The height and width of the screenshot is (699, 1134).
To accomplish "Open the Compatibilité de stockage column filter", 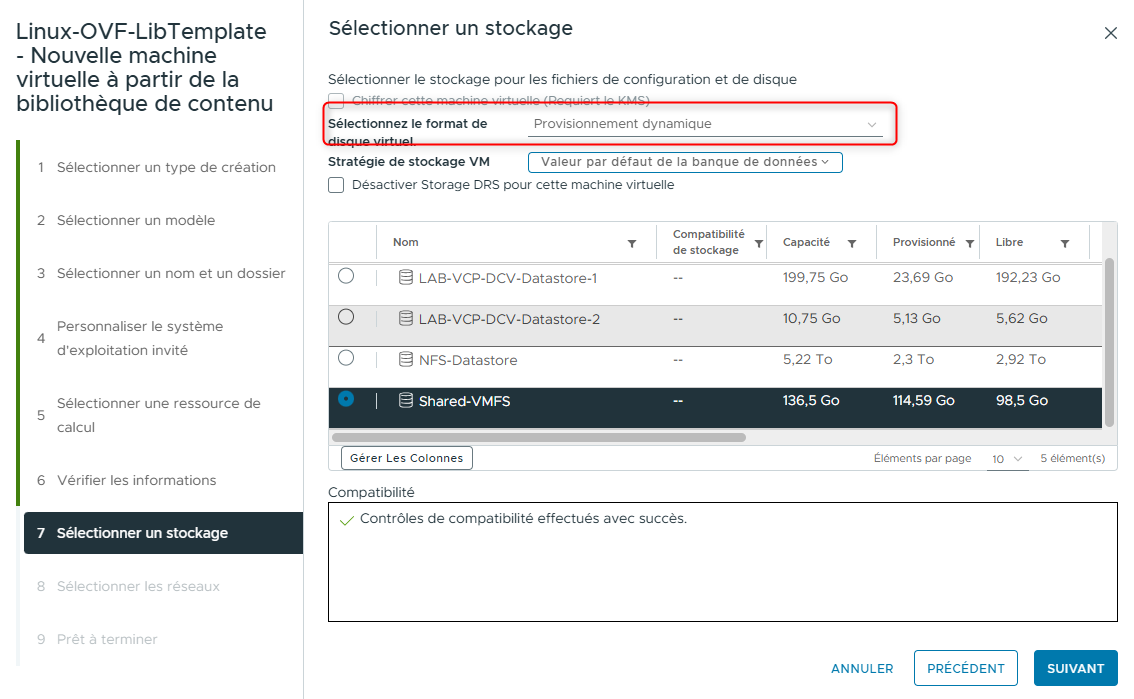I will [758, 242].
